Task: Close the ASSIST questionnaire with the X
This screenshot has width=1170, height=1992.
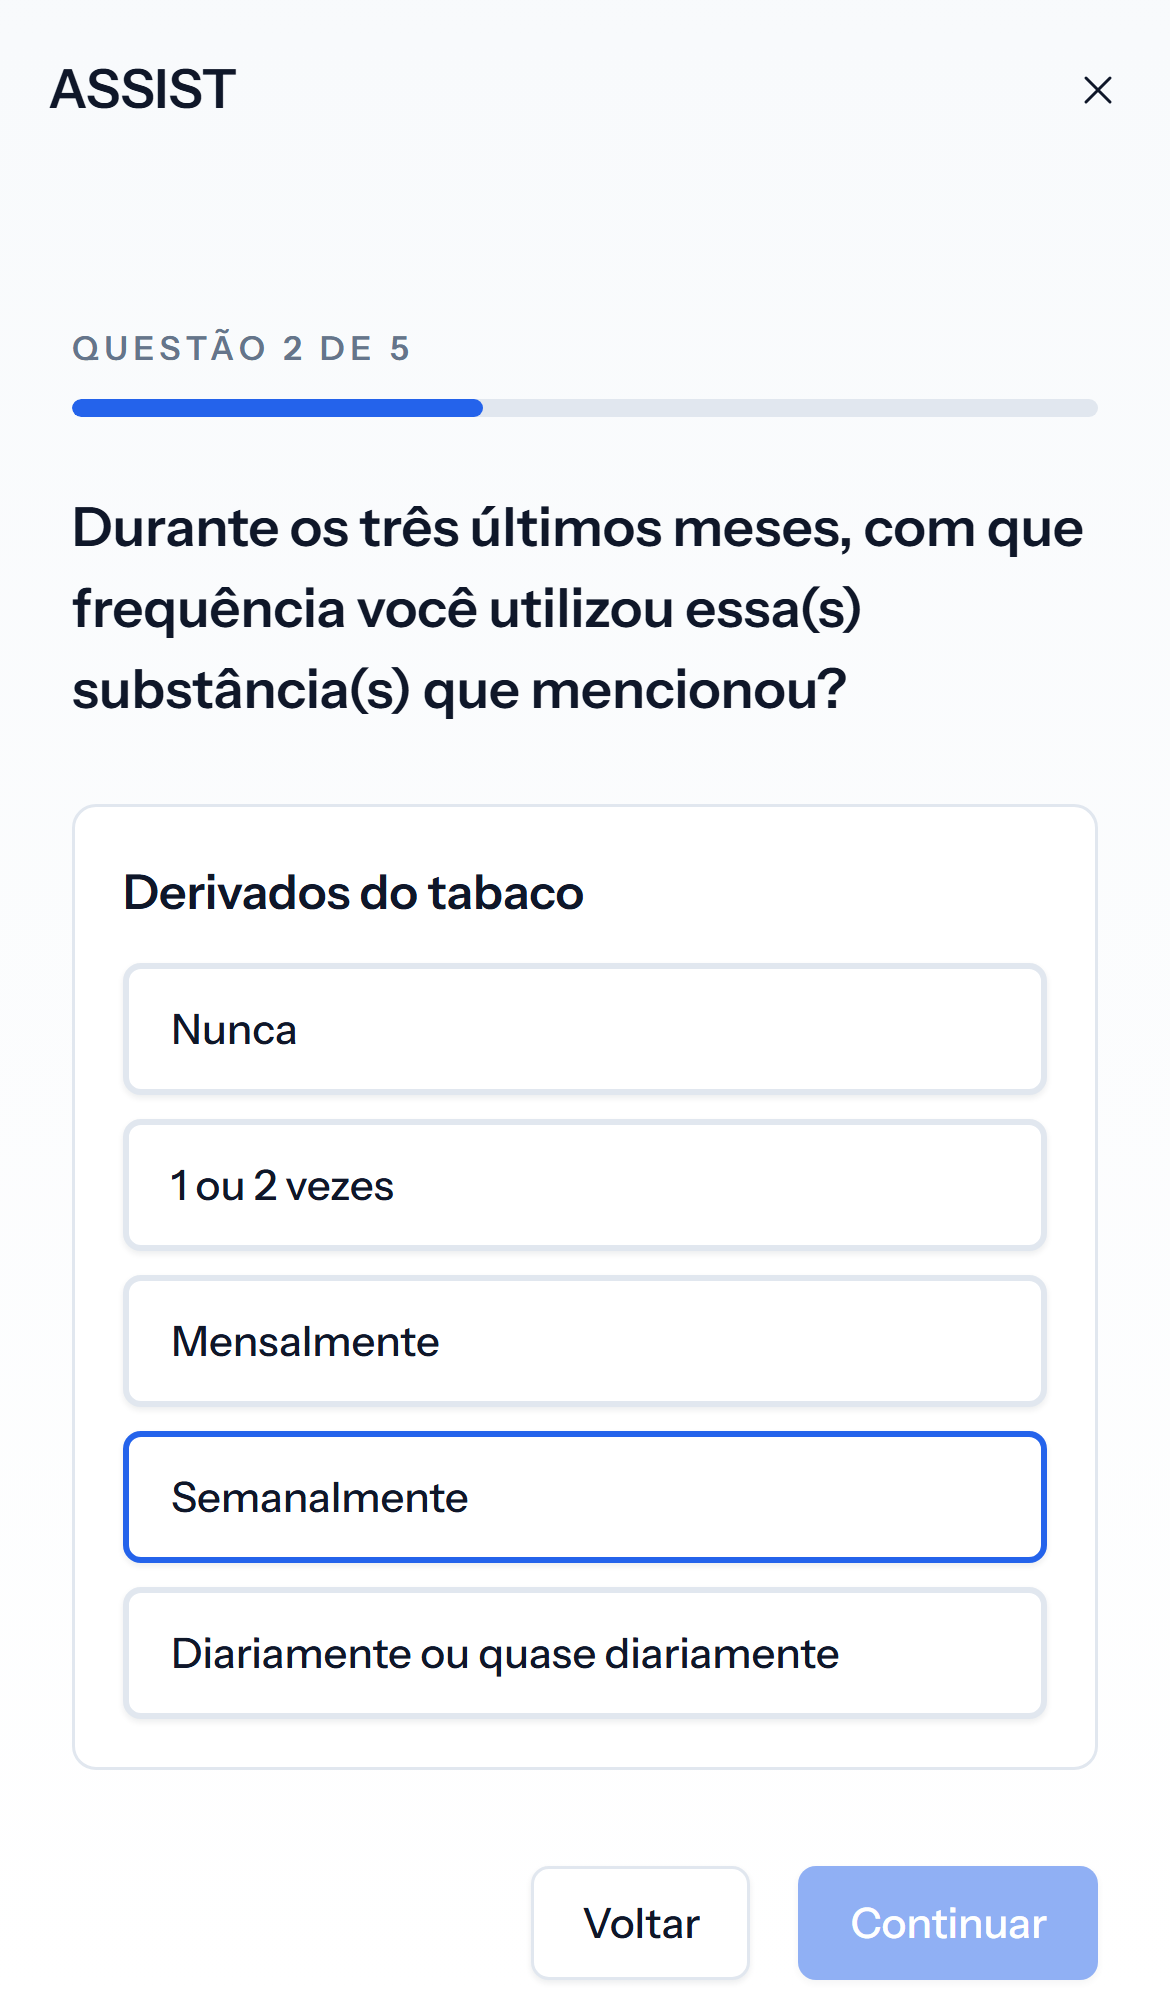Action: pyautogui.click(x=1097, y=90)
